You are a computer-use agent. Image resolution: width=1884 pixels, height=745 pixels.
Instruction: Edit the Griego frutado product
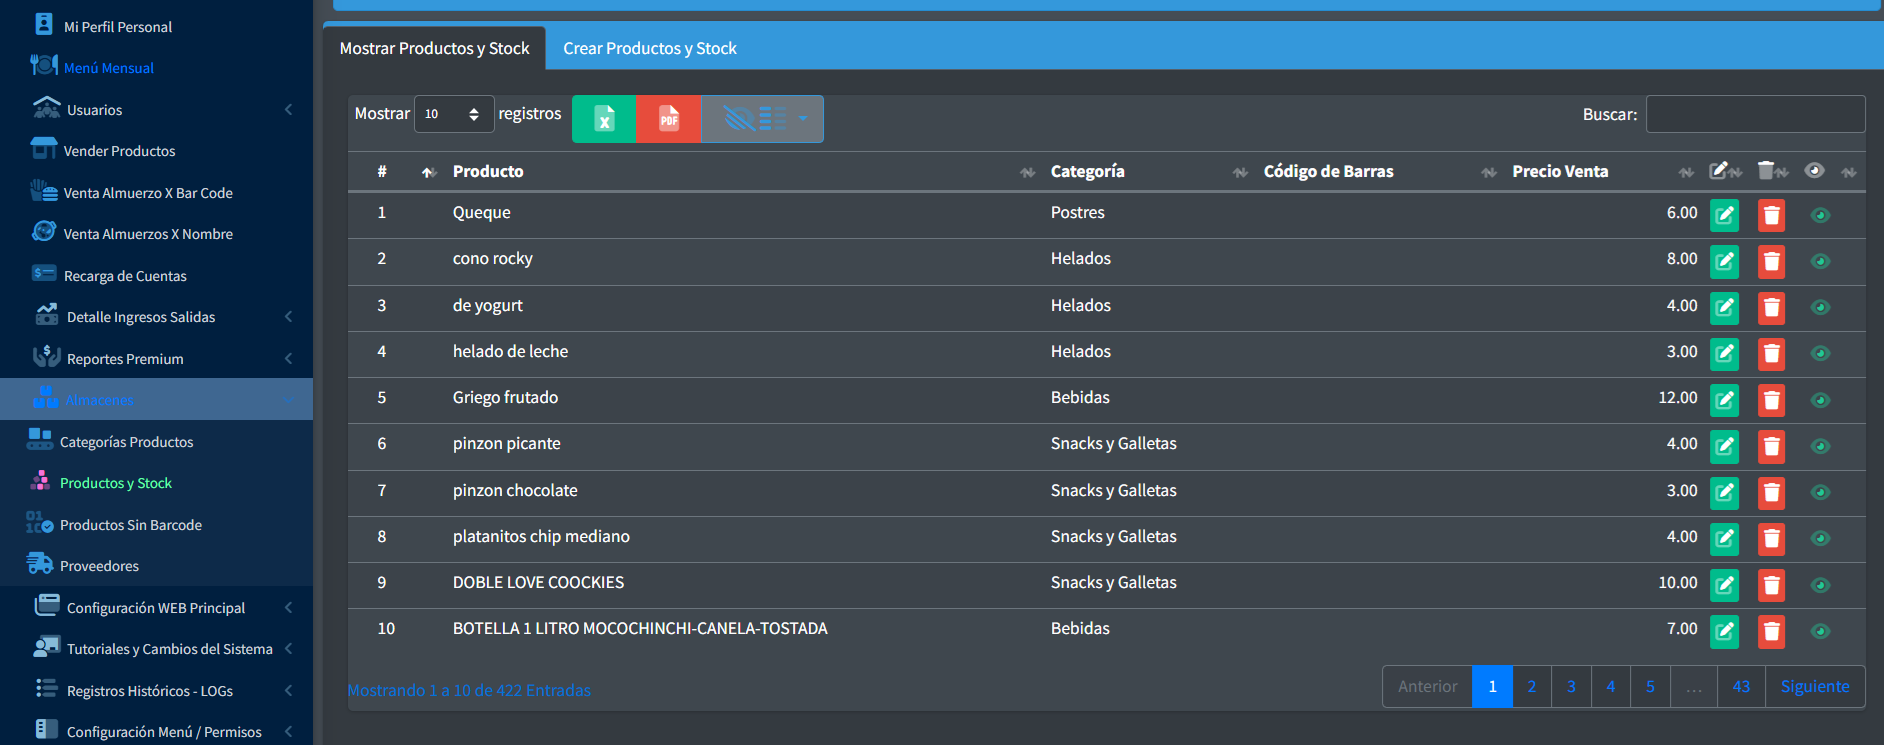point(1724,400)
